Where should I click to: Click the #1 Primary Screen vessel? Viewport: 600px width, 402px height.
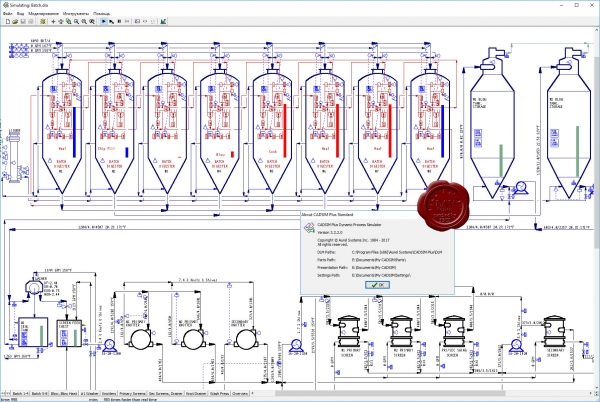(348, 332)
